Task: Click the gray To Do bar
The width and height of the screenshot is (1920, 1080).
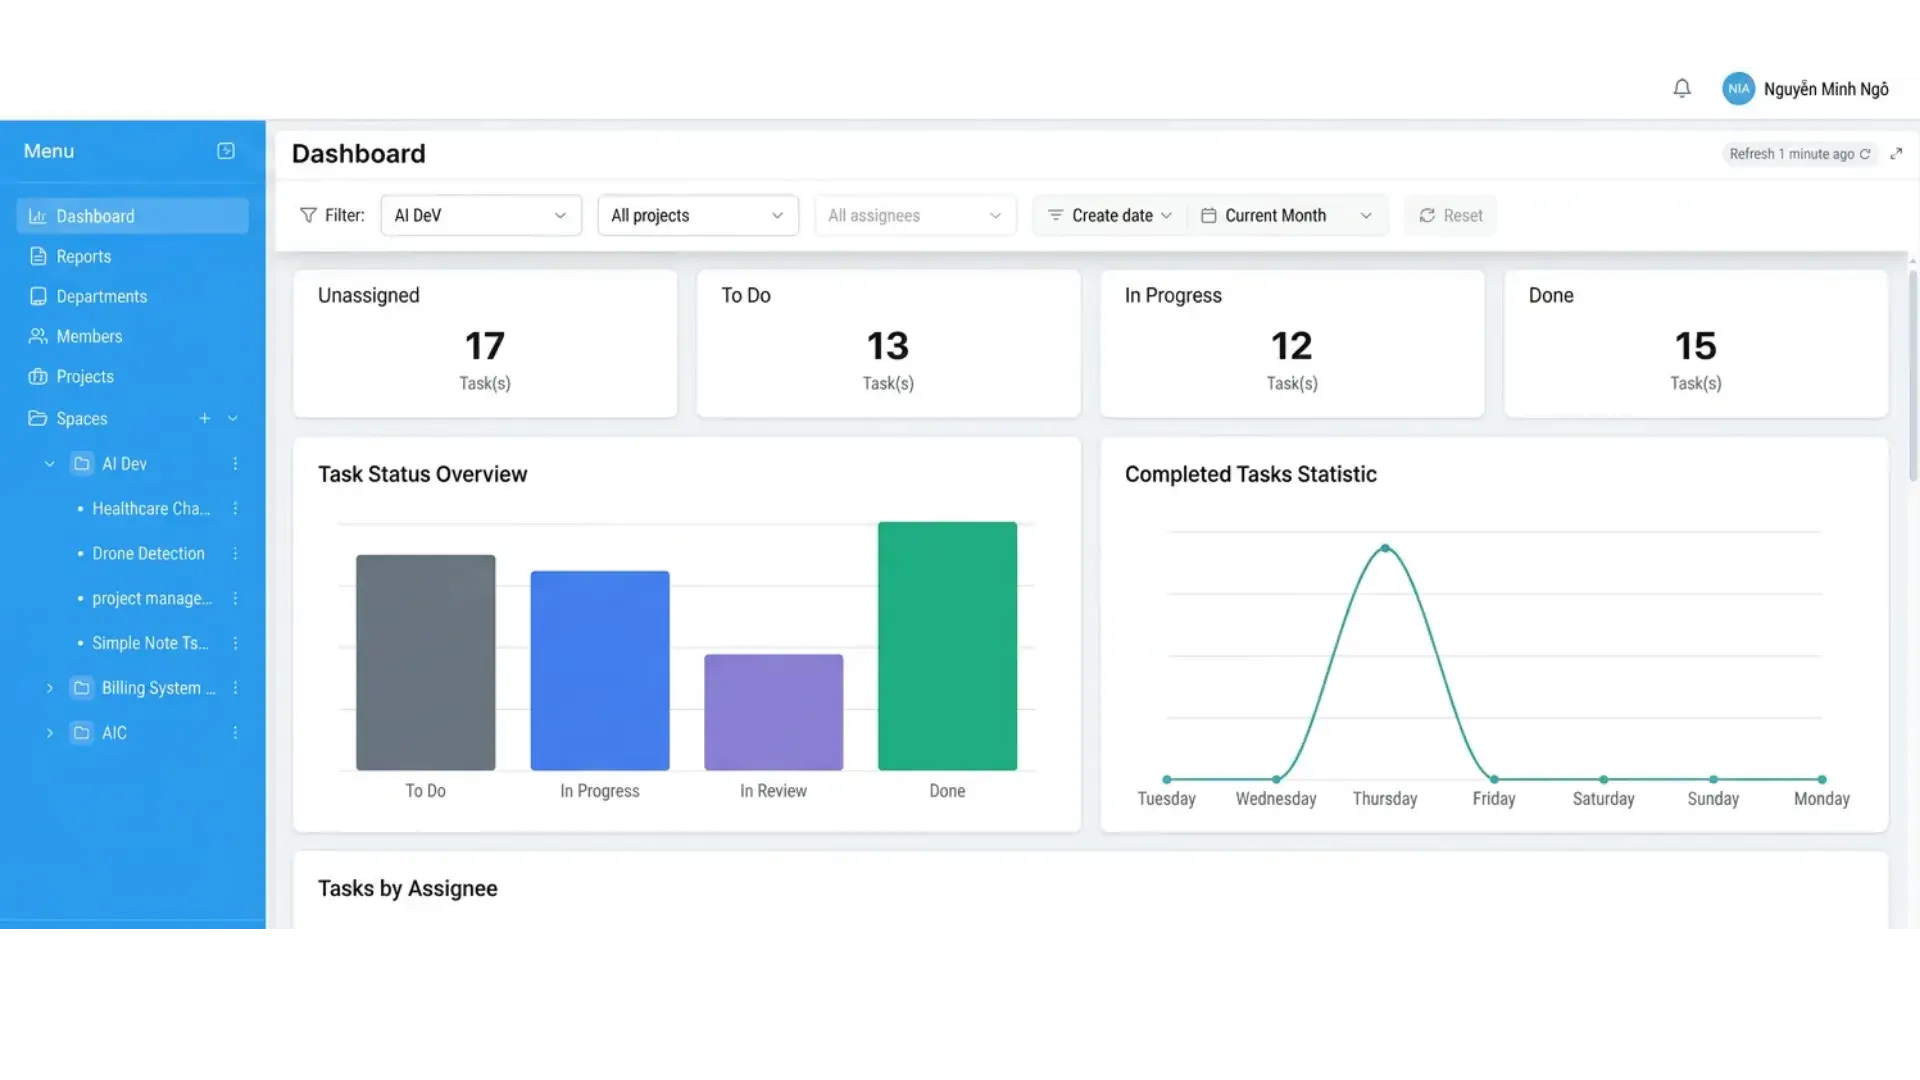Action: (426, 662)
